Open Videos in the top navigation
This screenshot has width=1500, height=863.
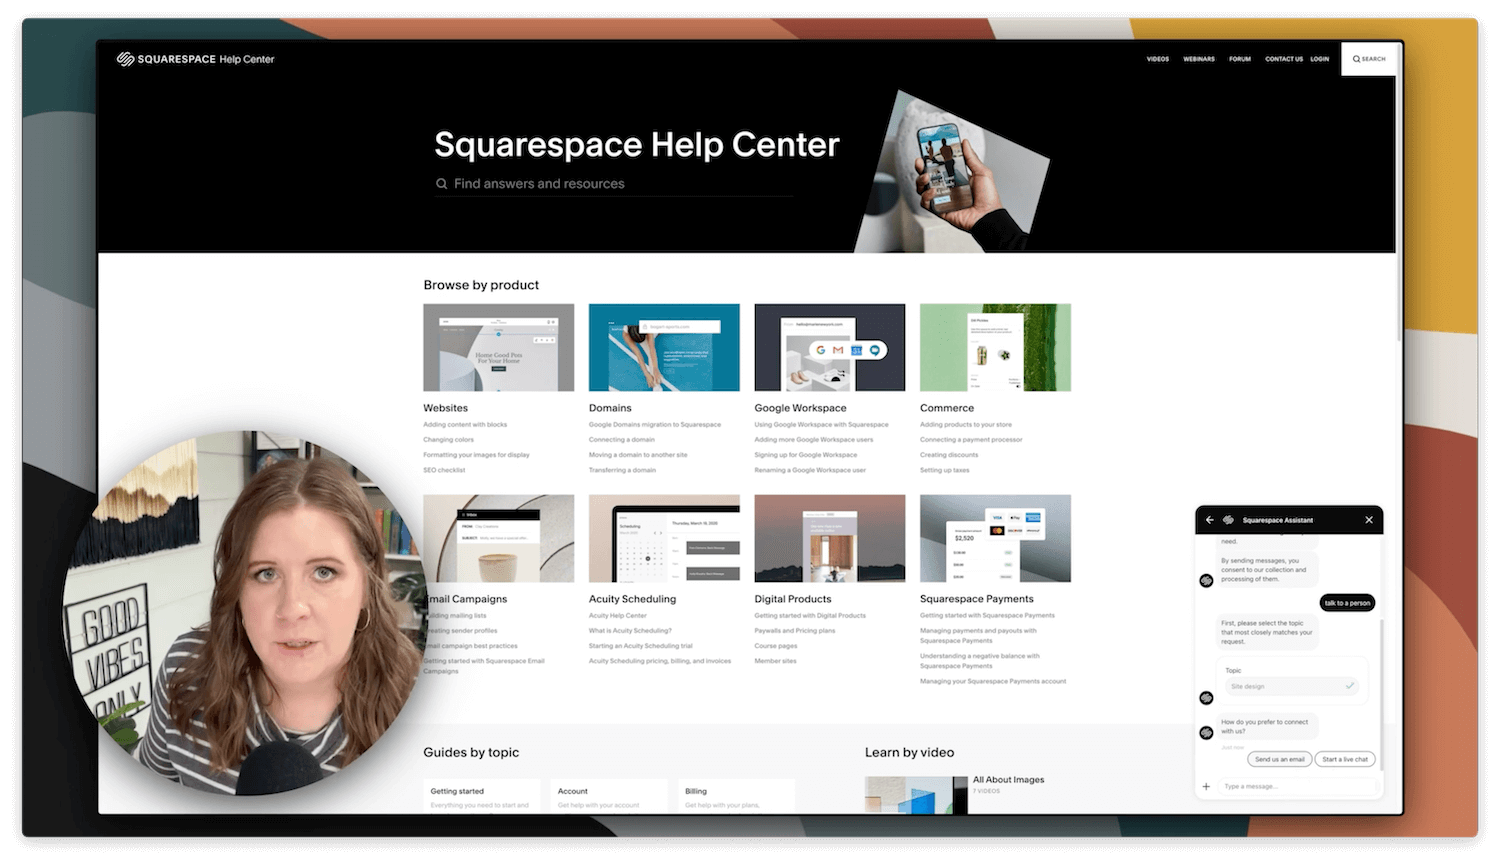point(1158,59)
